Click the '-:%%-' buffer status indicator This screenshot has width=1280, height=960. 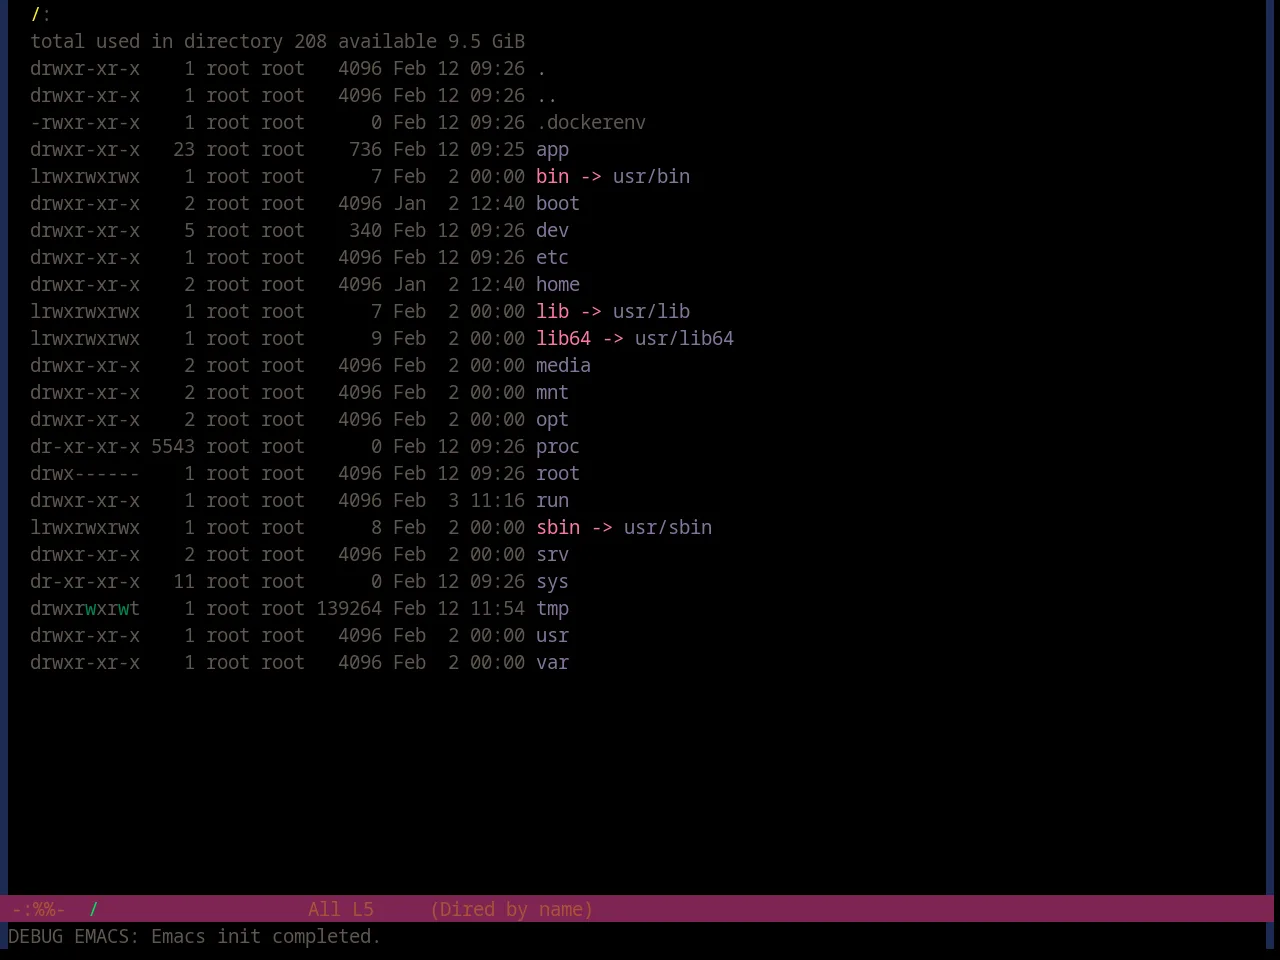click(x=38, y=910)
